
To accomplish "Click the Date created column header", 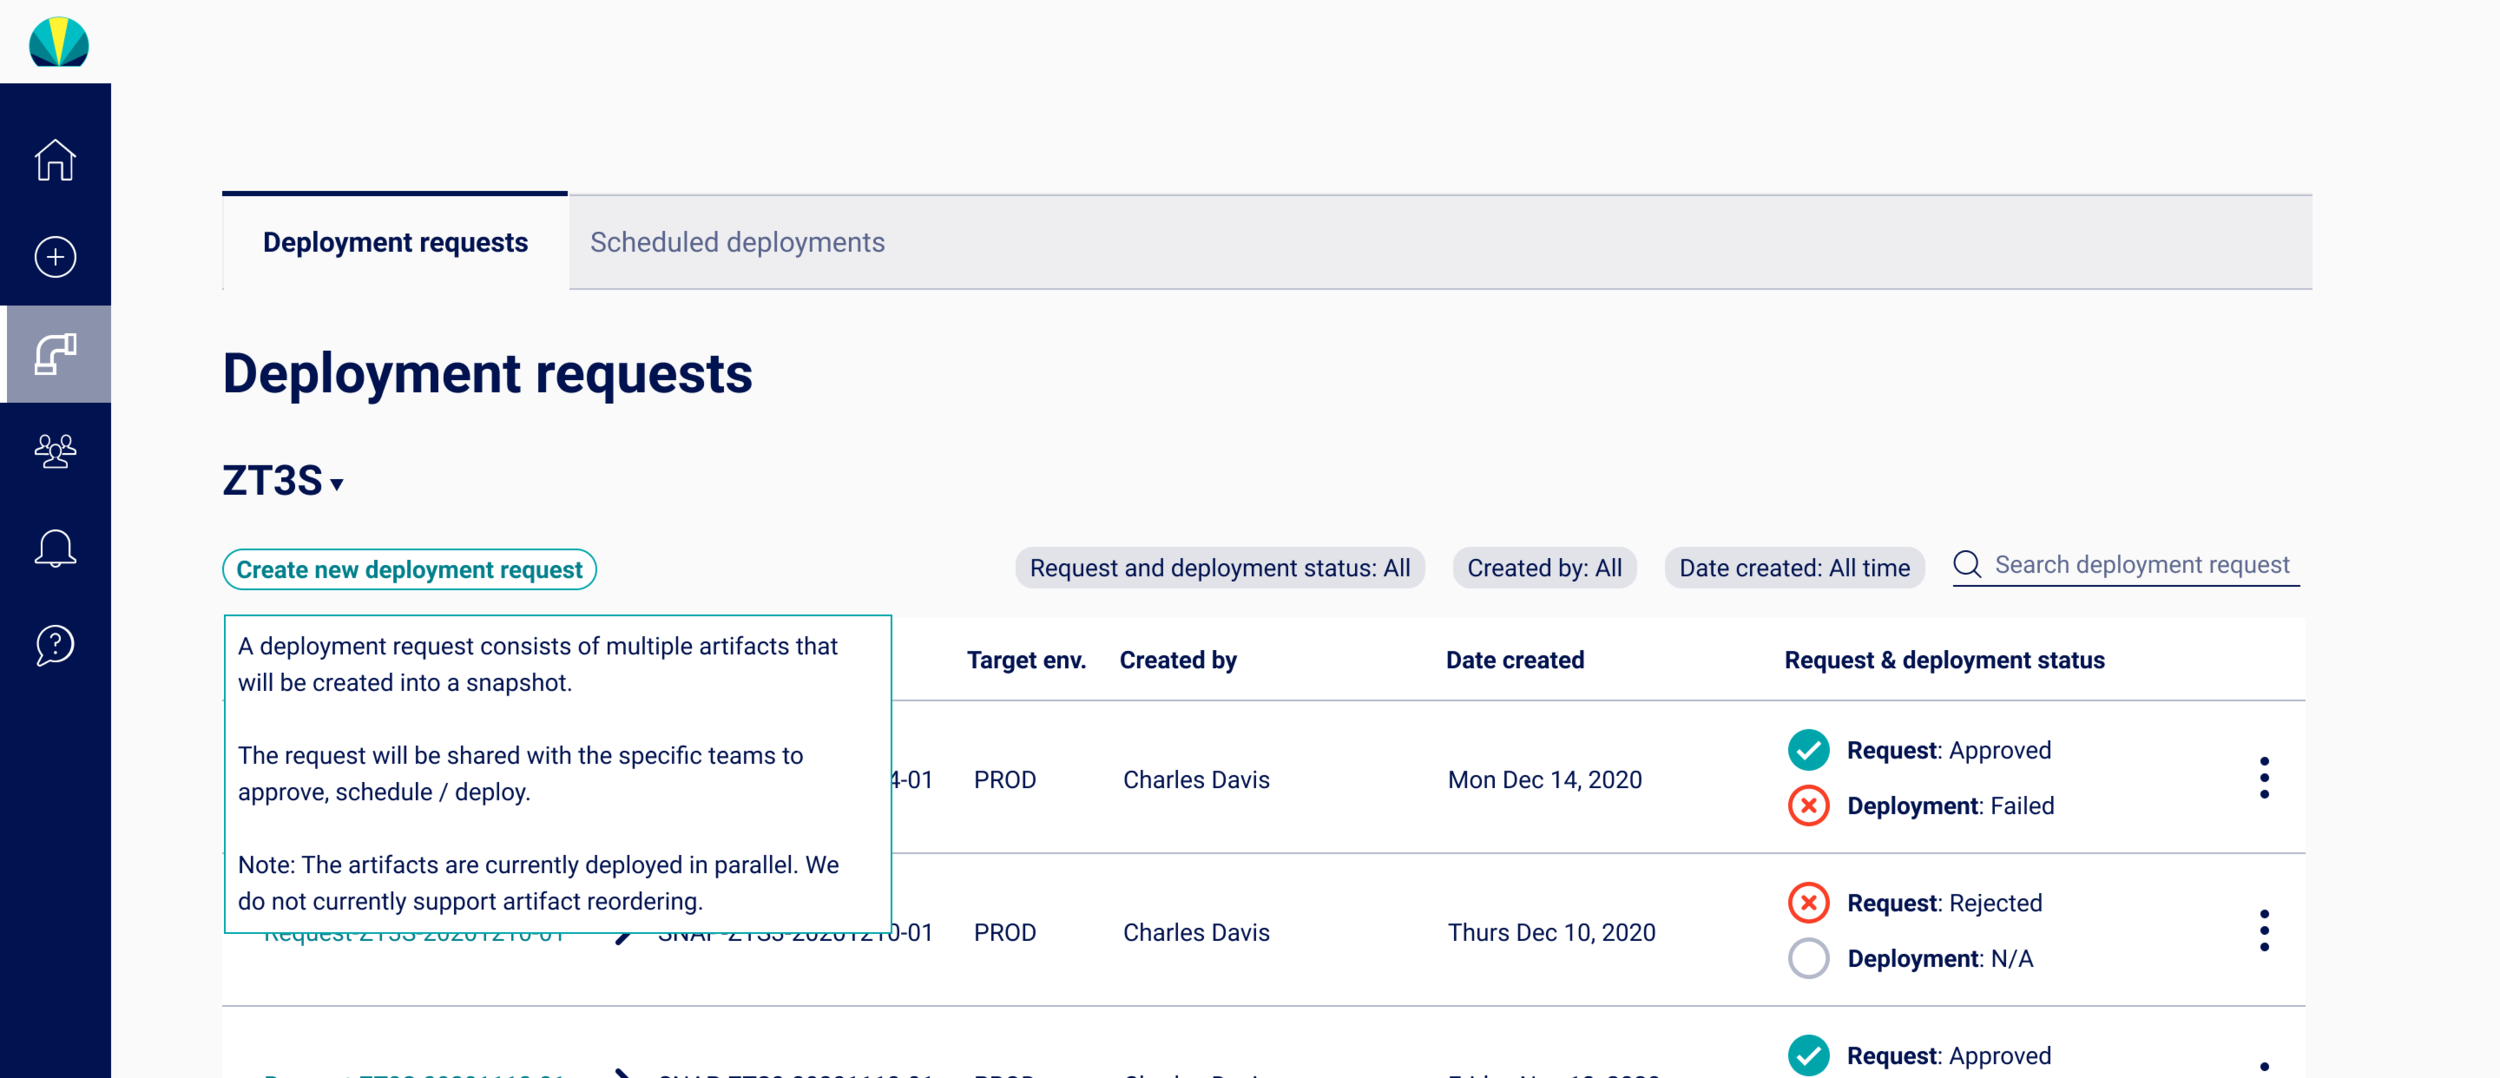I will pyautogui.click(x=1515, y=660).
